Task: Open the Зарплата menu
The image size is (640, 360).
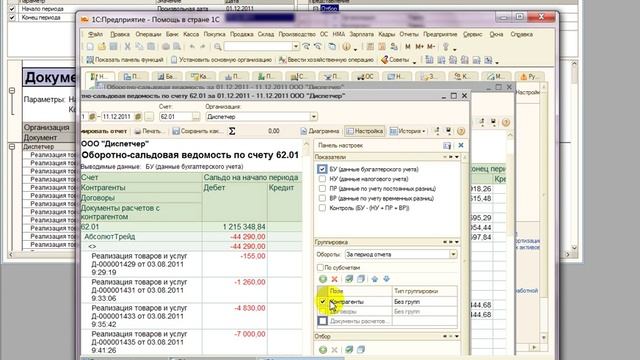Action: [362, 34]
